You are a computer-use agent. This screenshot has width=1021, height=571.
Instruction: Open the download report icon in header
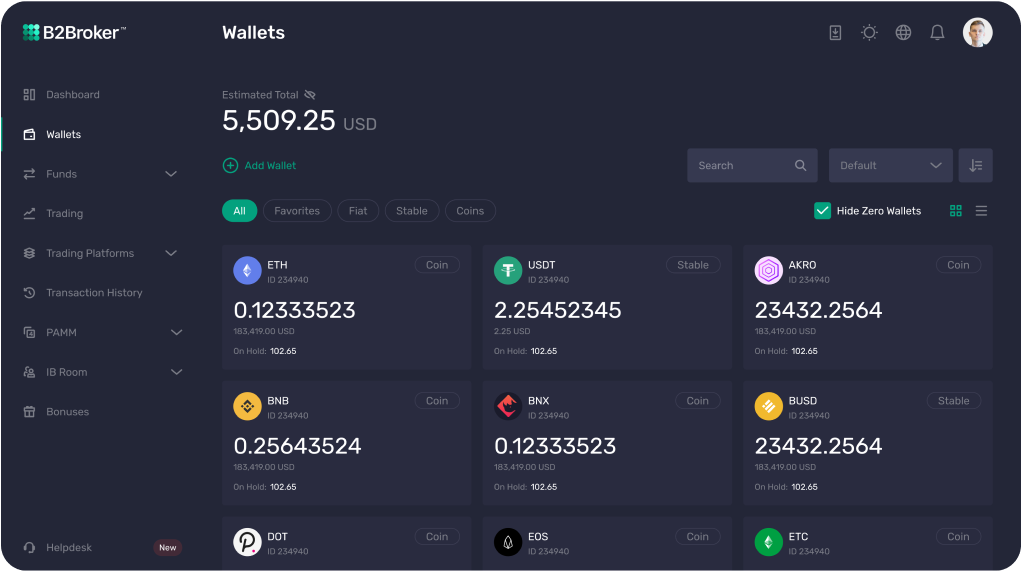point(835,33)
